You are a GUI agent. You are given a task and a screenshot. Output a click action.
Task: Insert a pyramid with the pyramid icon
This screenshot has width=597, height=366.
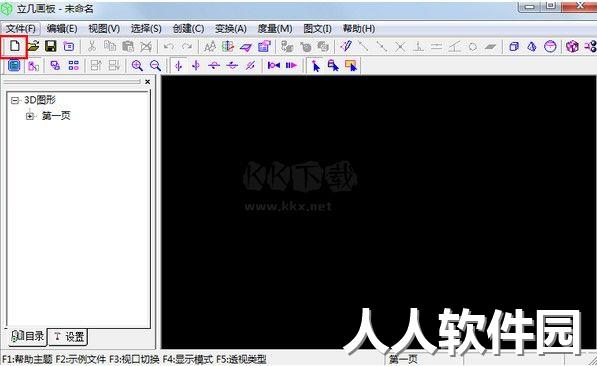(x=532, y=47)
